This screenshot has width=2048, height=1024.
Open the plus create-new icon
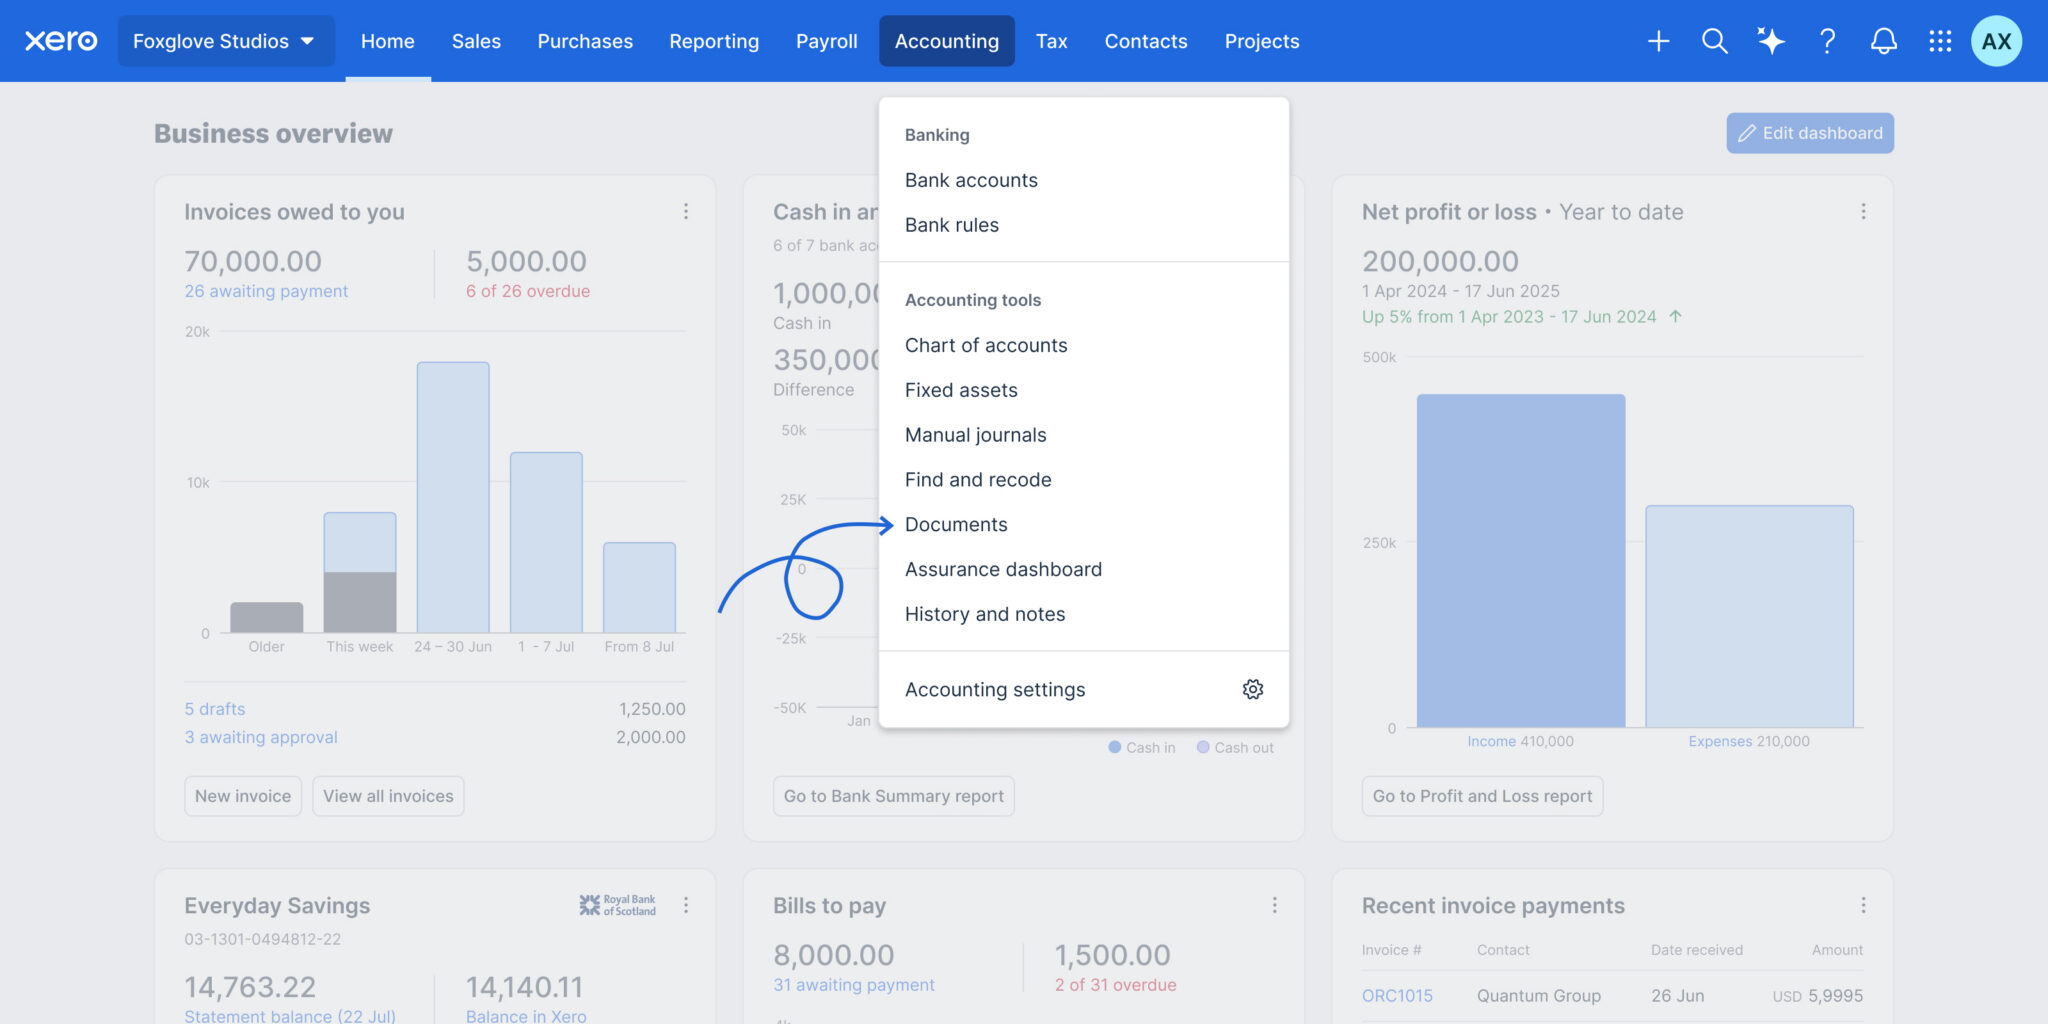point(1658,41)
